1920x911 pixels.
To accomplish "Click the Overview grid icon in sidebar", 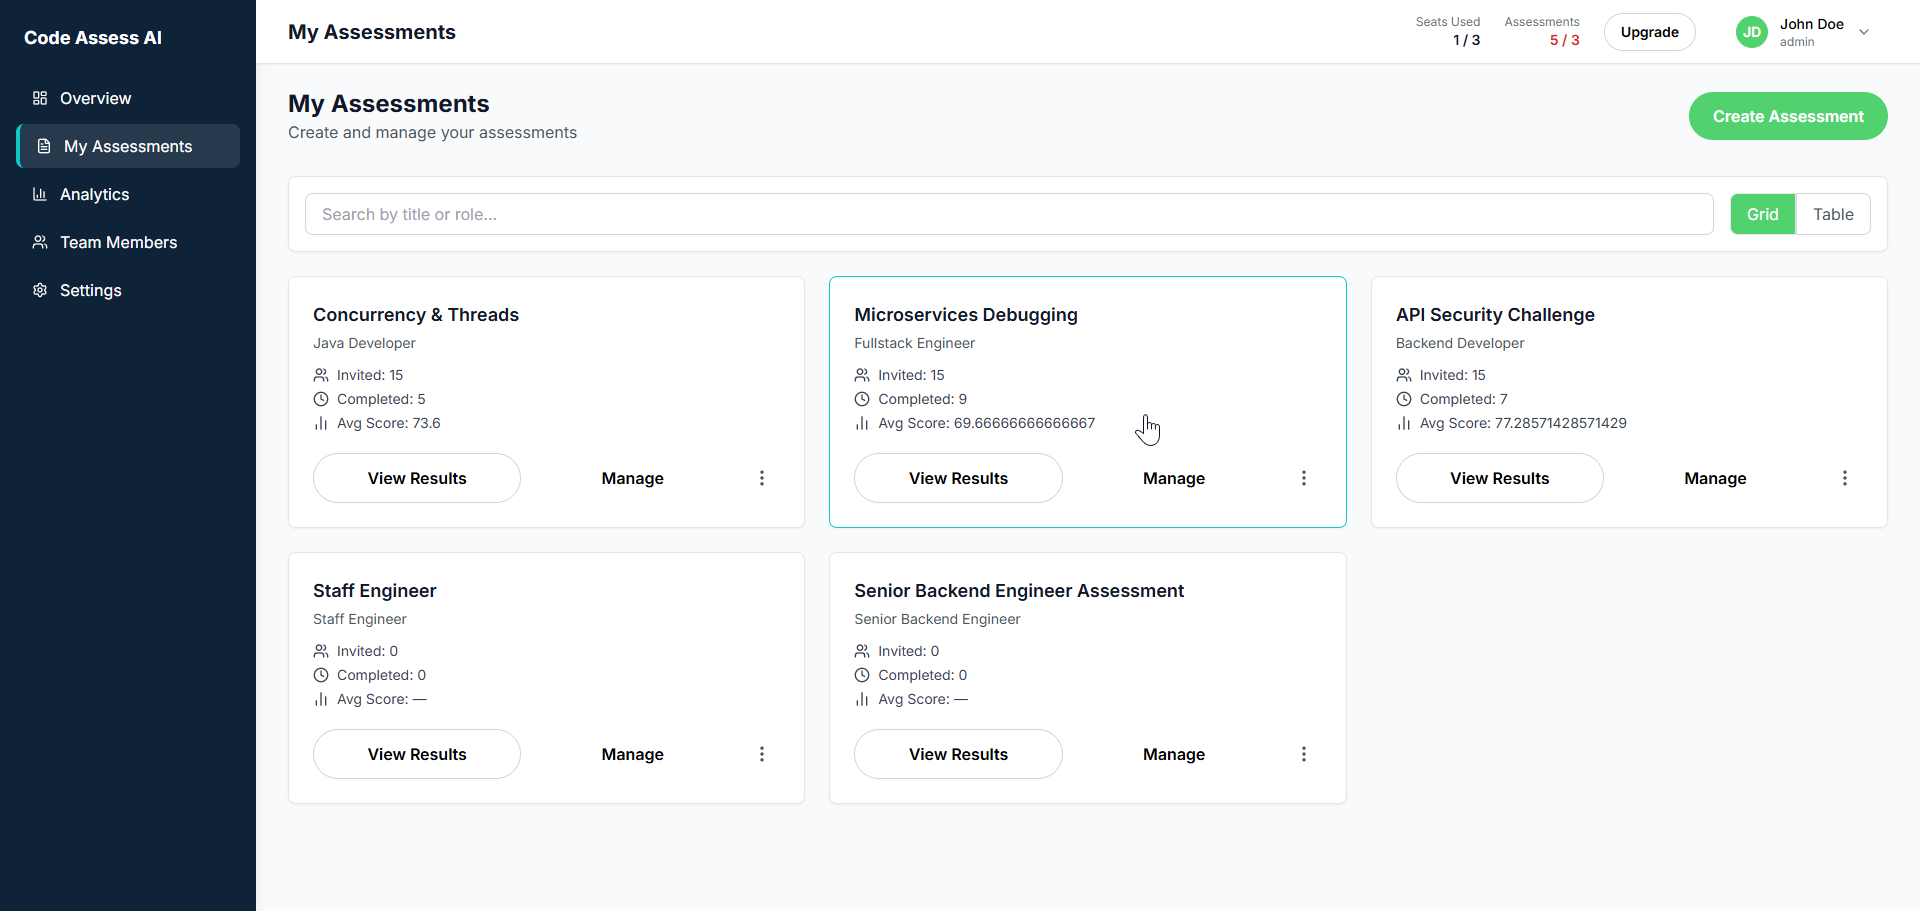I will 40,98.
